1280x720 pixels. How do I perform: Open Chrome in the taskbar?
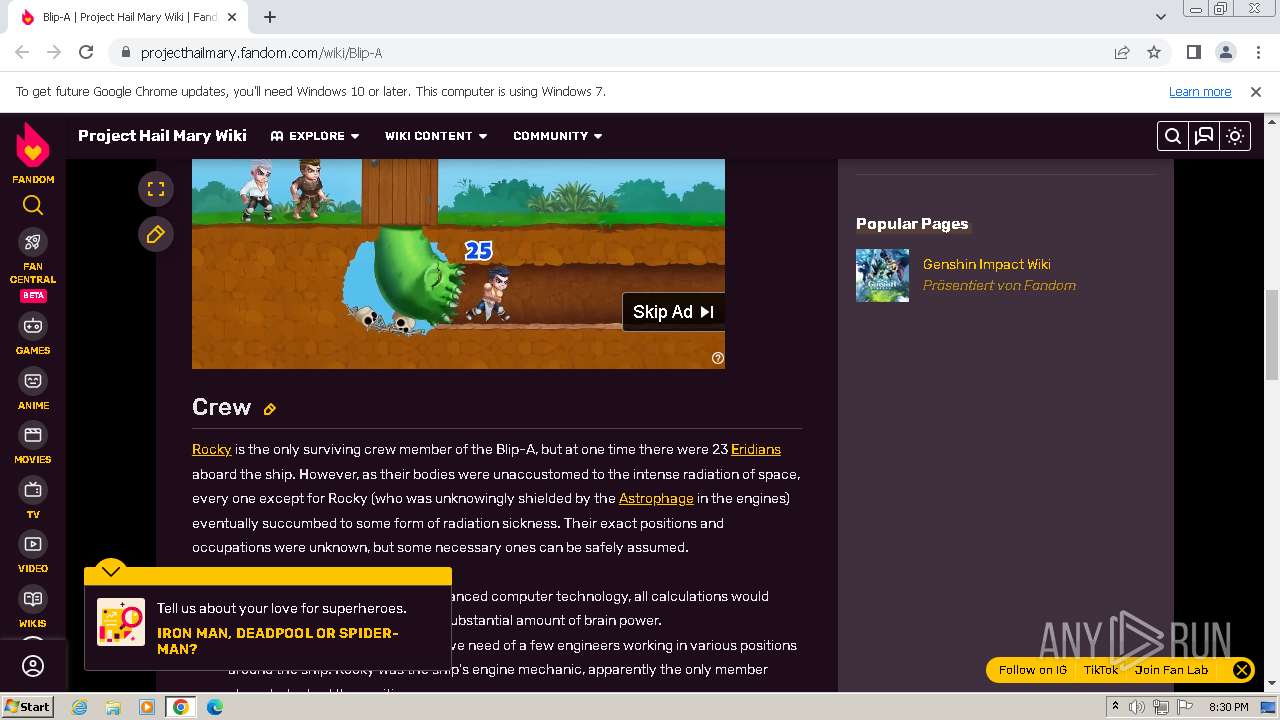[180, 707]
